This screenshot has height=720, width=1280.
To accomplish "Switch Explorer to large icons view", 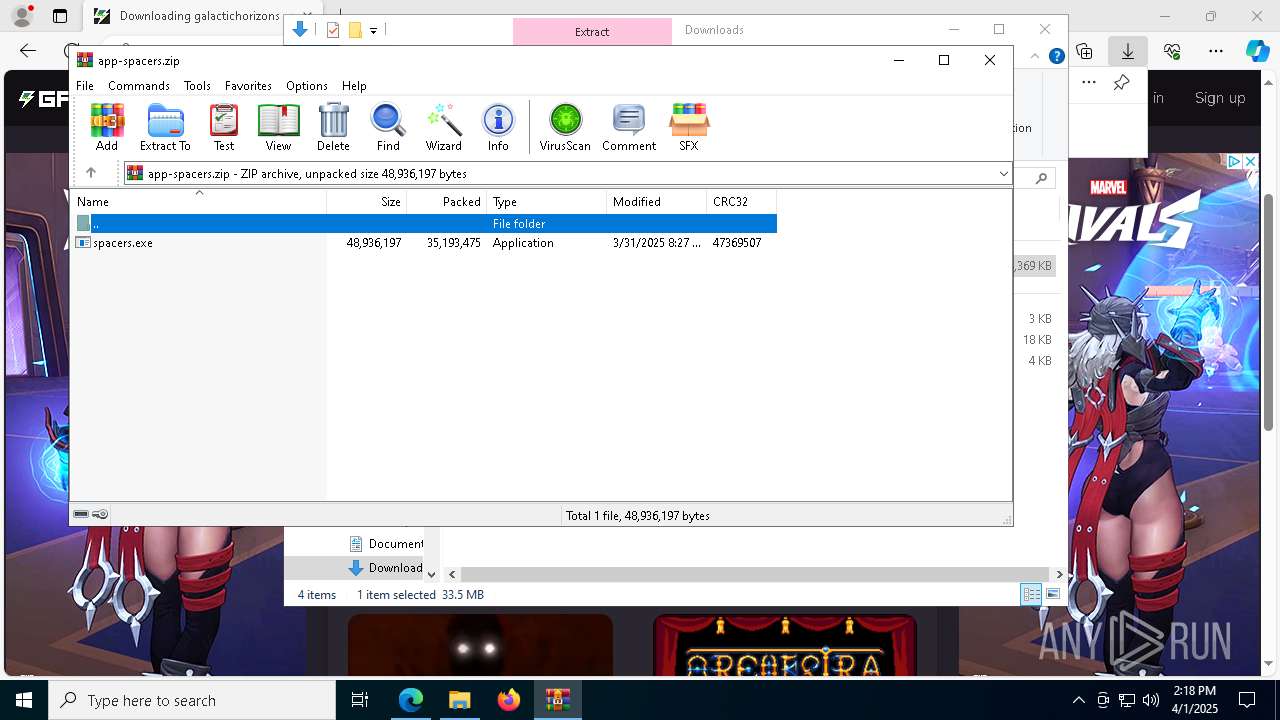I will tap(1053, 594).
